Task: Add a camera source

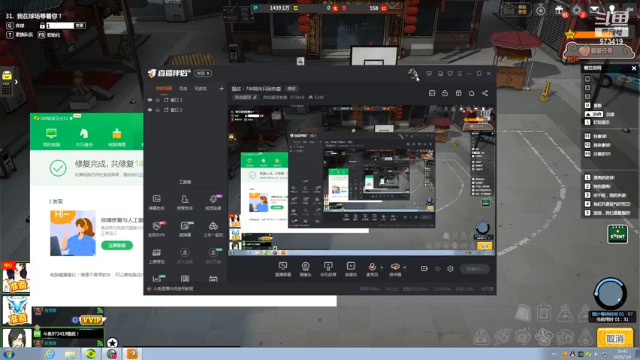Action: 305,269
